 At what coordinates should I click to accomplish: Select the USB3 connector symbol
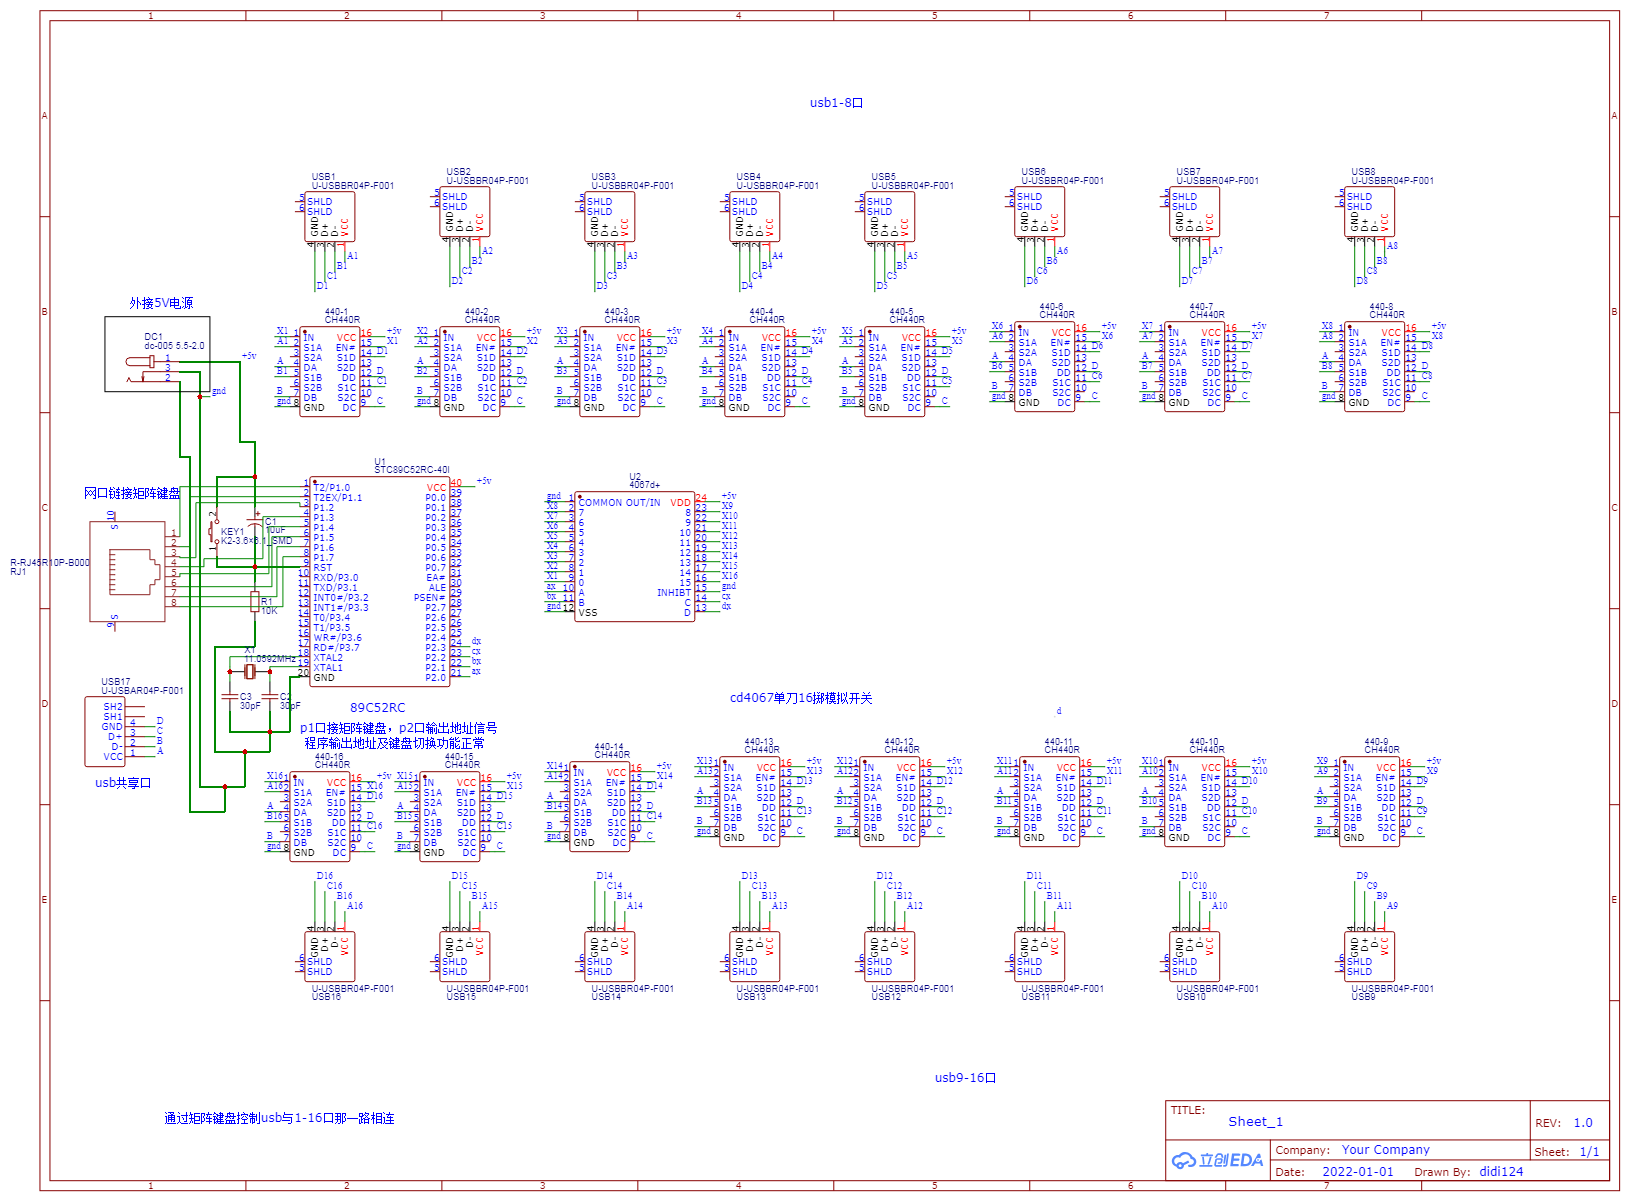coord(610,217)
